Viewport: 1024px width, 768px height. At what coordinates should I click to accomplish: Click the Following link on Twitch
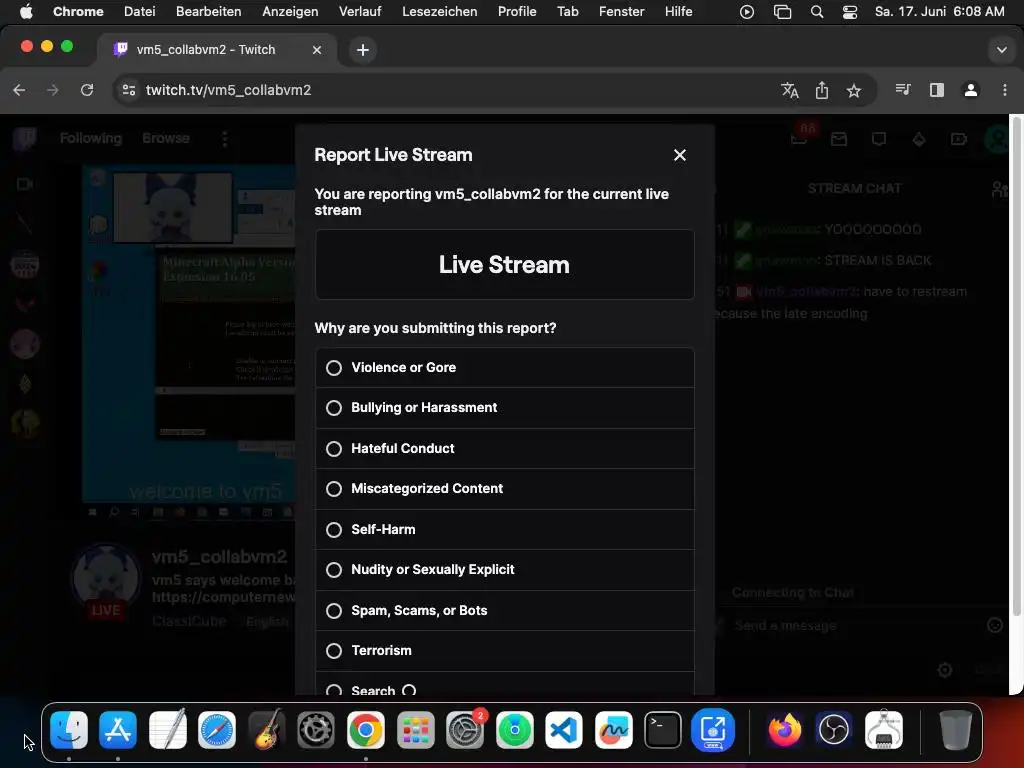pyautogui.click(x=91, y=138)
